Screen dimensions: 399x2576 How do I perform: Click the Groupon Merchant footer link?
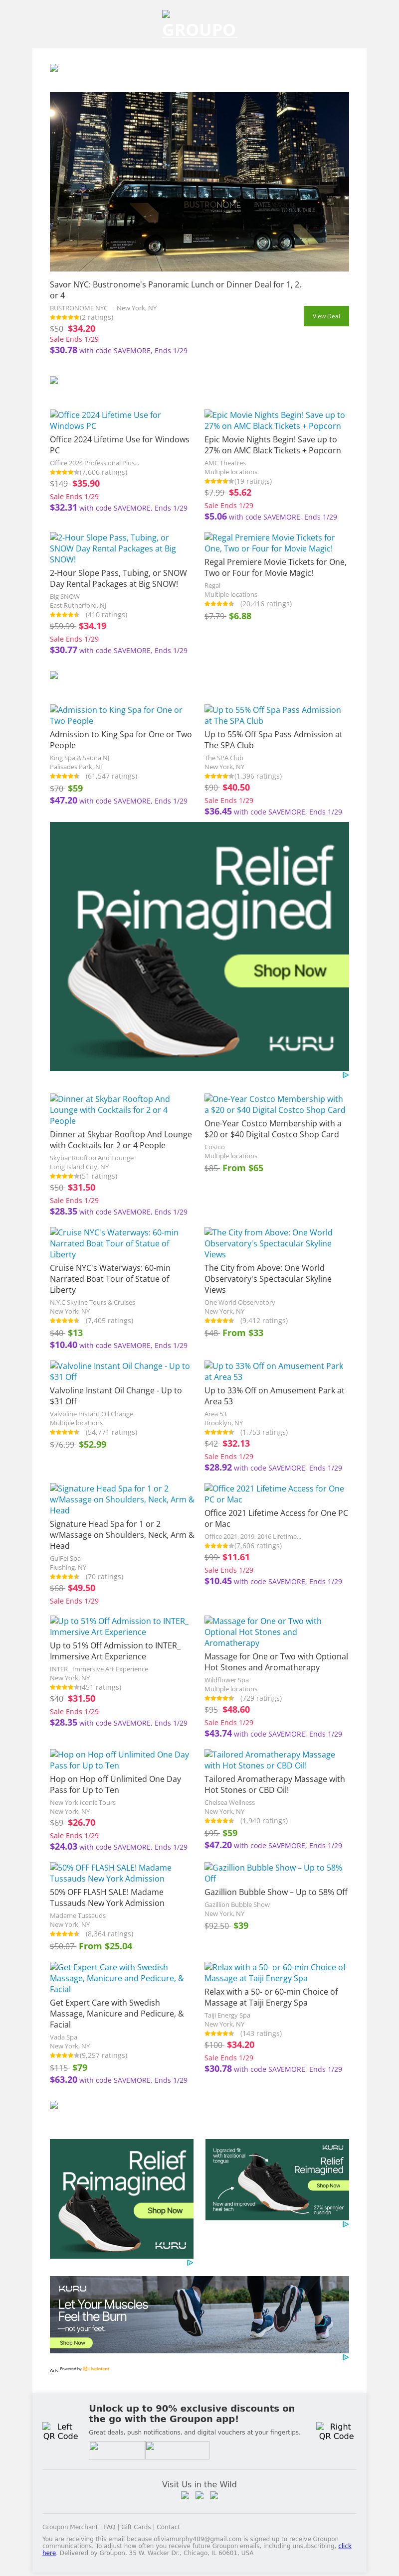pos(70,2527)
